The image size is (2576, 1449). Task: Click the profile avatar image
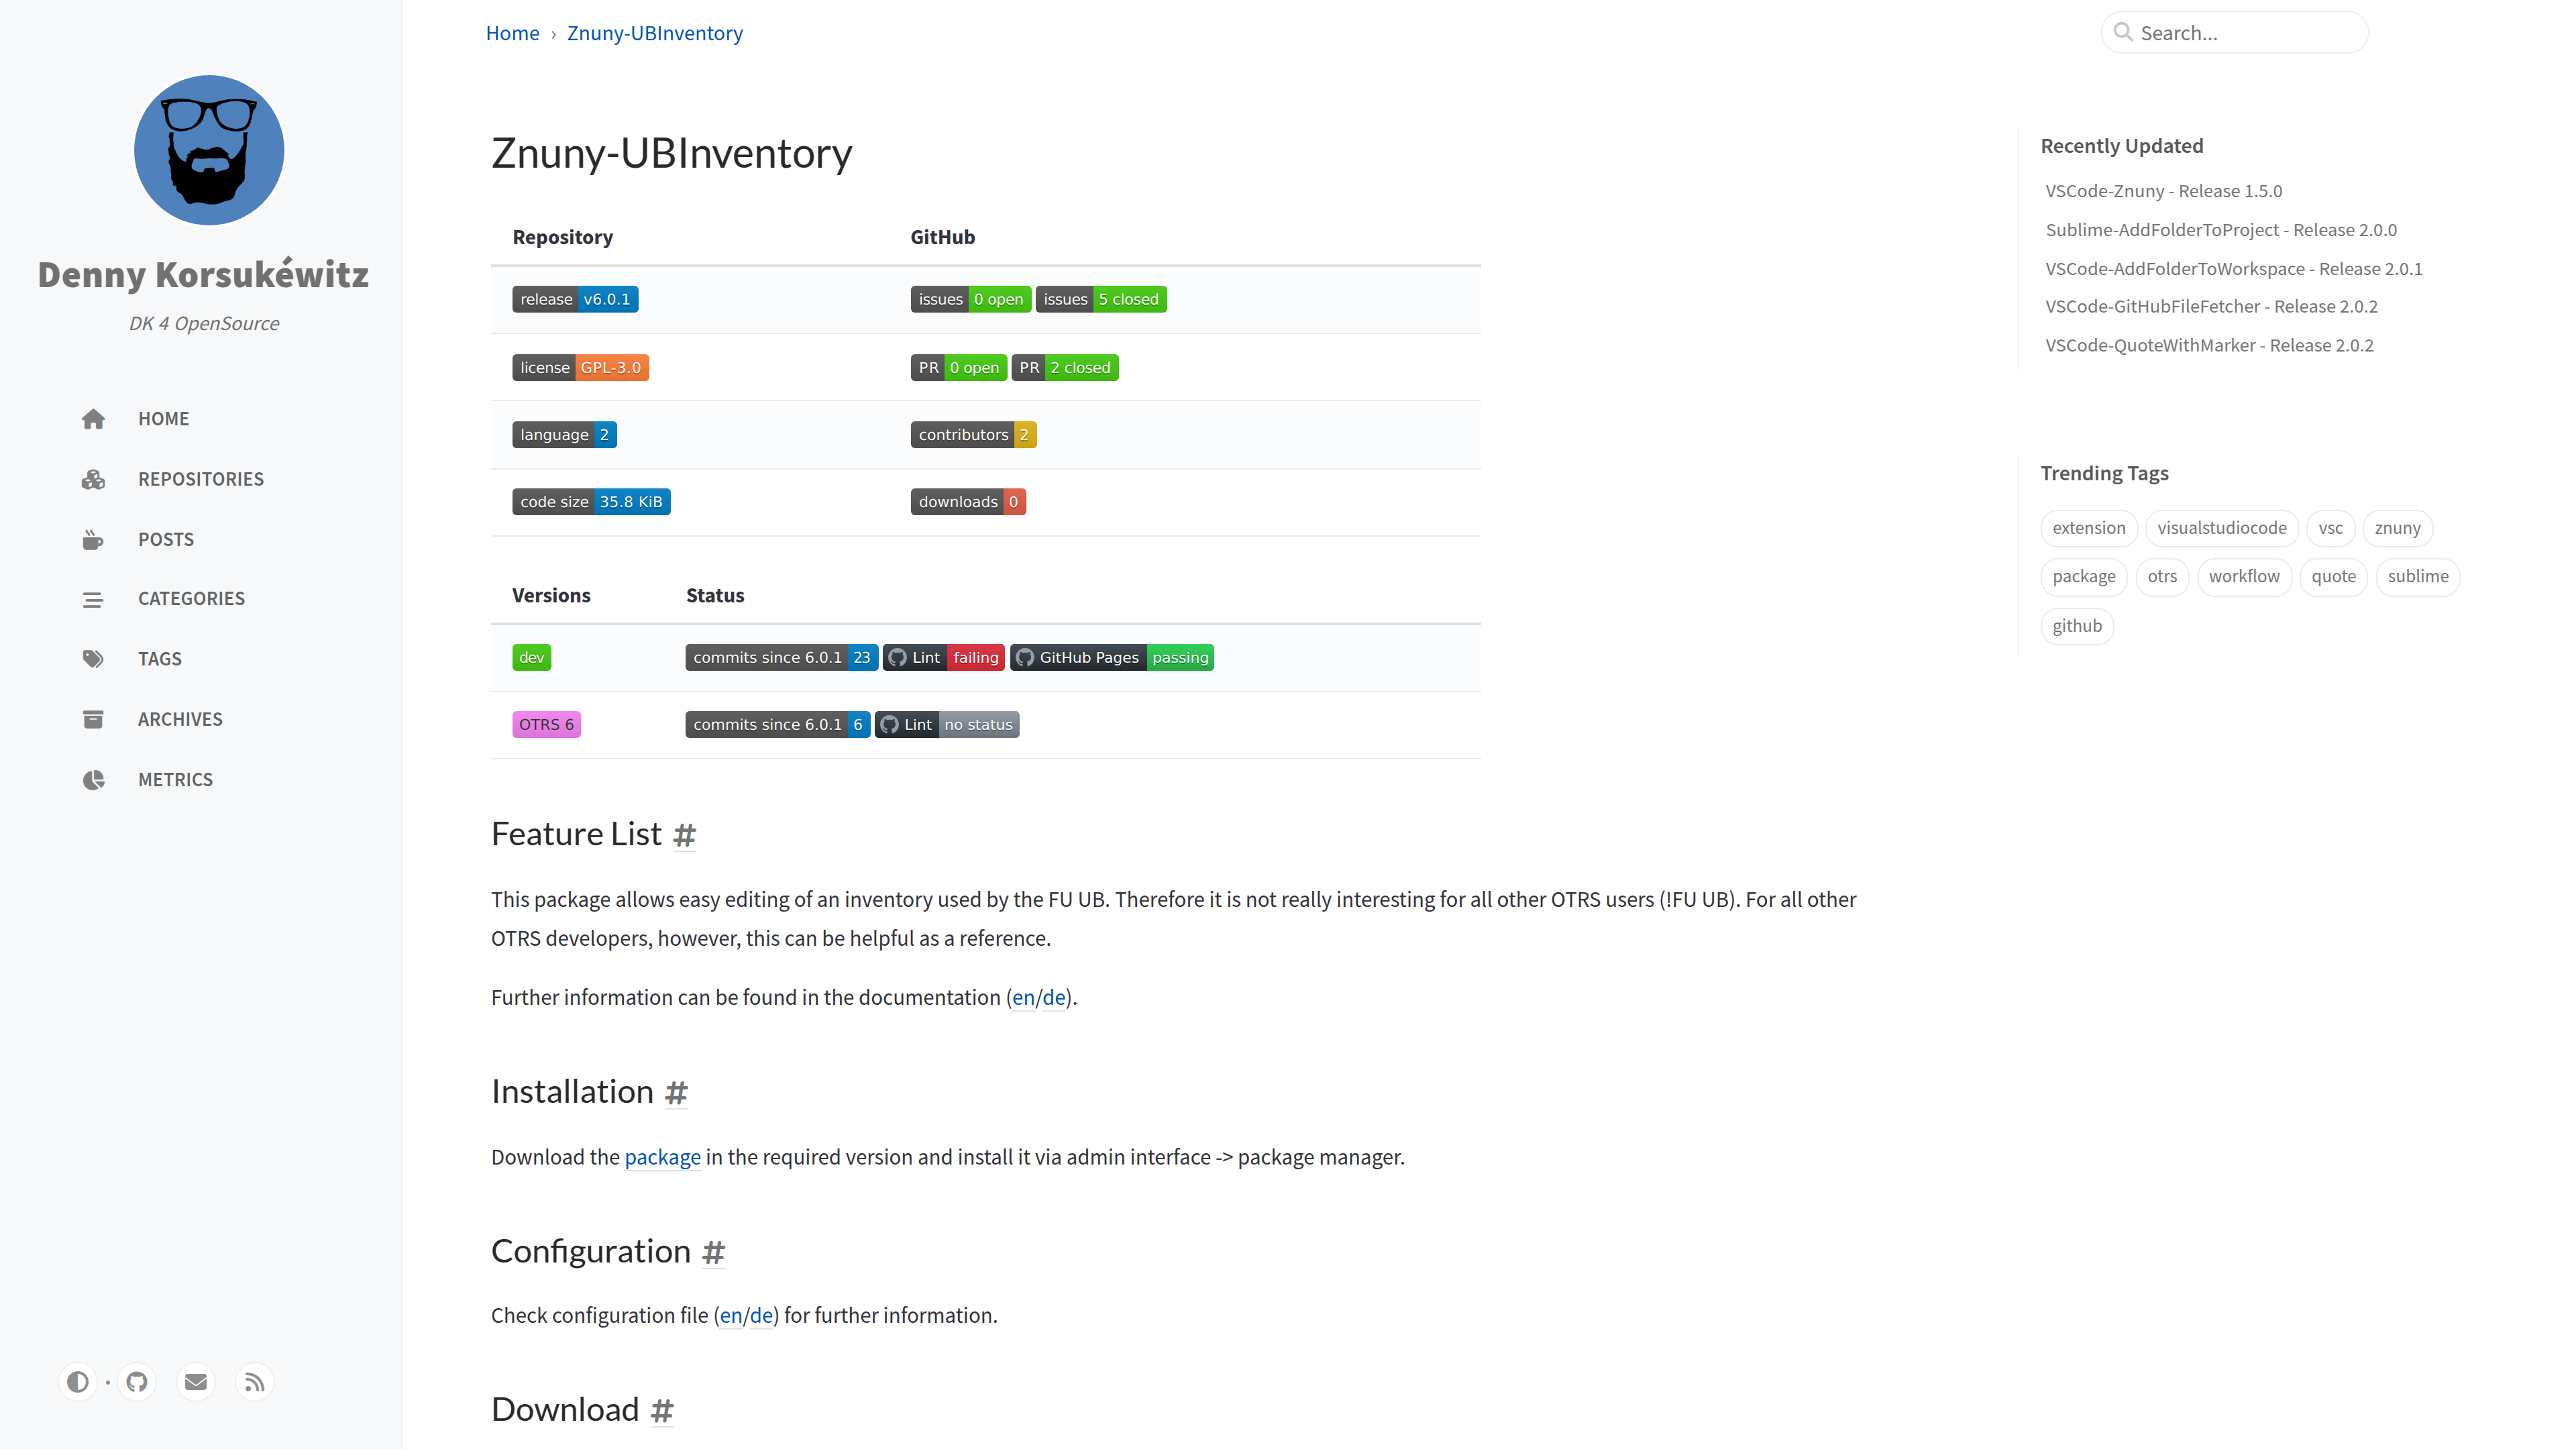pyautogui.click(x=209, y=150)
